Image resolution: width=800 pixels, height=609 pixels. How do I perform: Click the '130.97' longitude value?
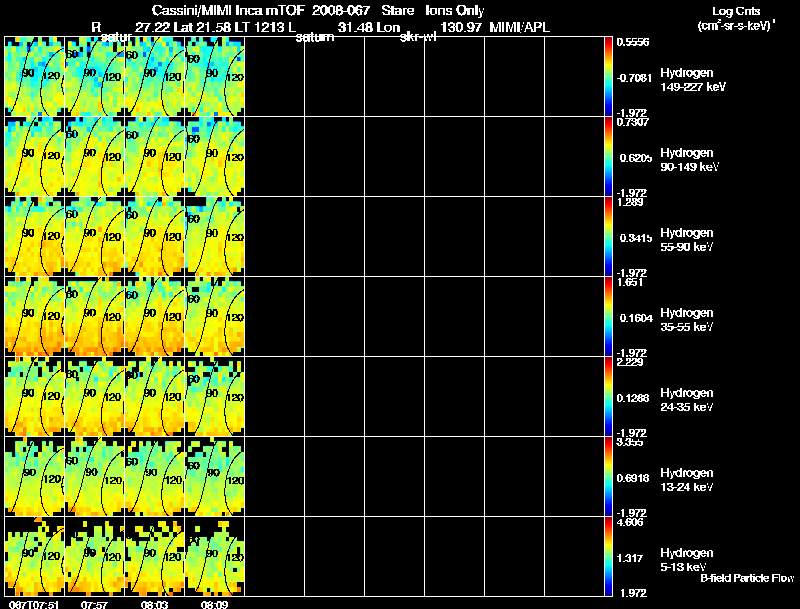[462, 27]
